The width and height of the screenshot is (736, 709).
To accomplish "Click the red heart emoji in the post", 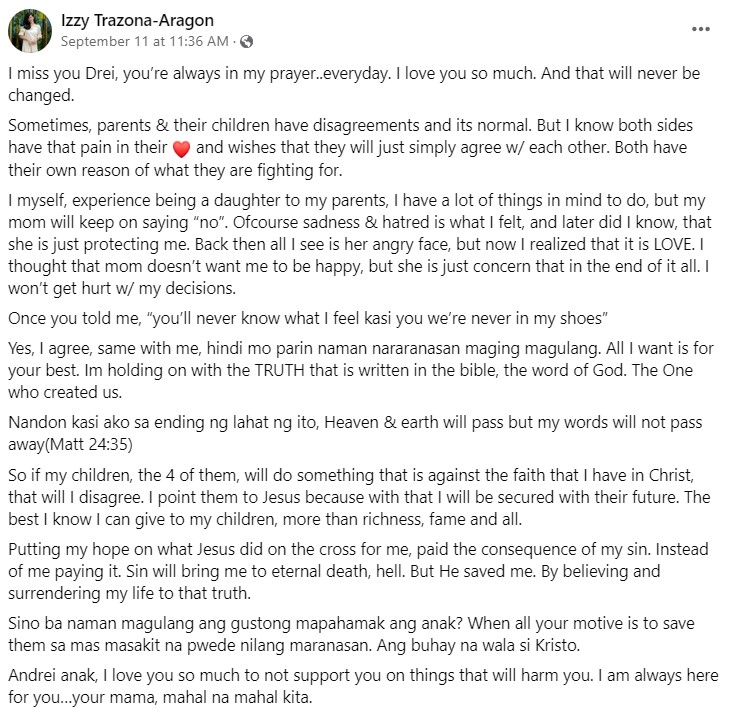I will coord(181,148).
